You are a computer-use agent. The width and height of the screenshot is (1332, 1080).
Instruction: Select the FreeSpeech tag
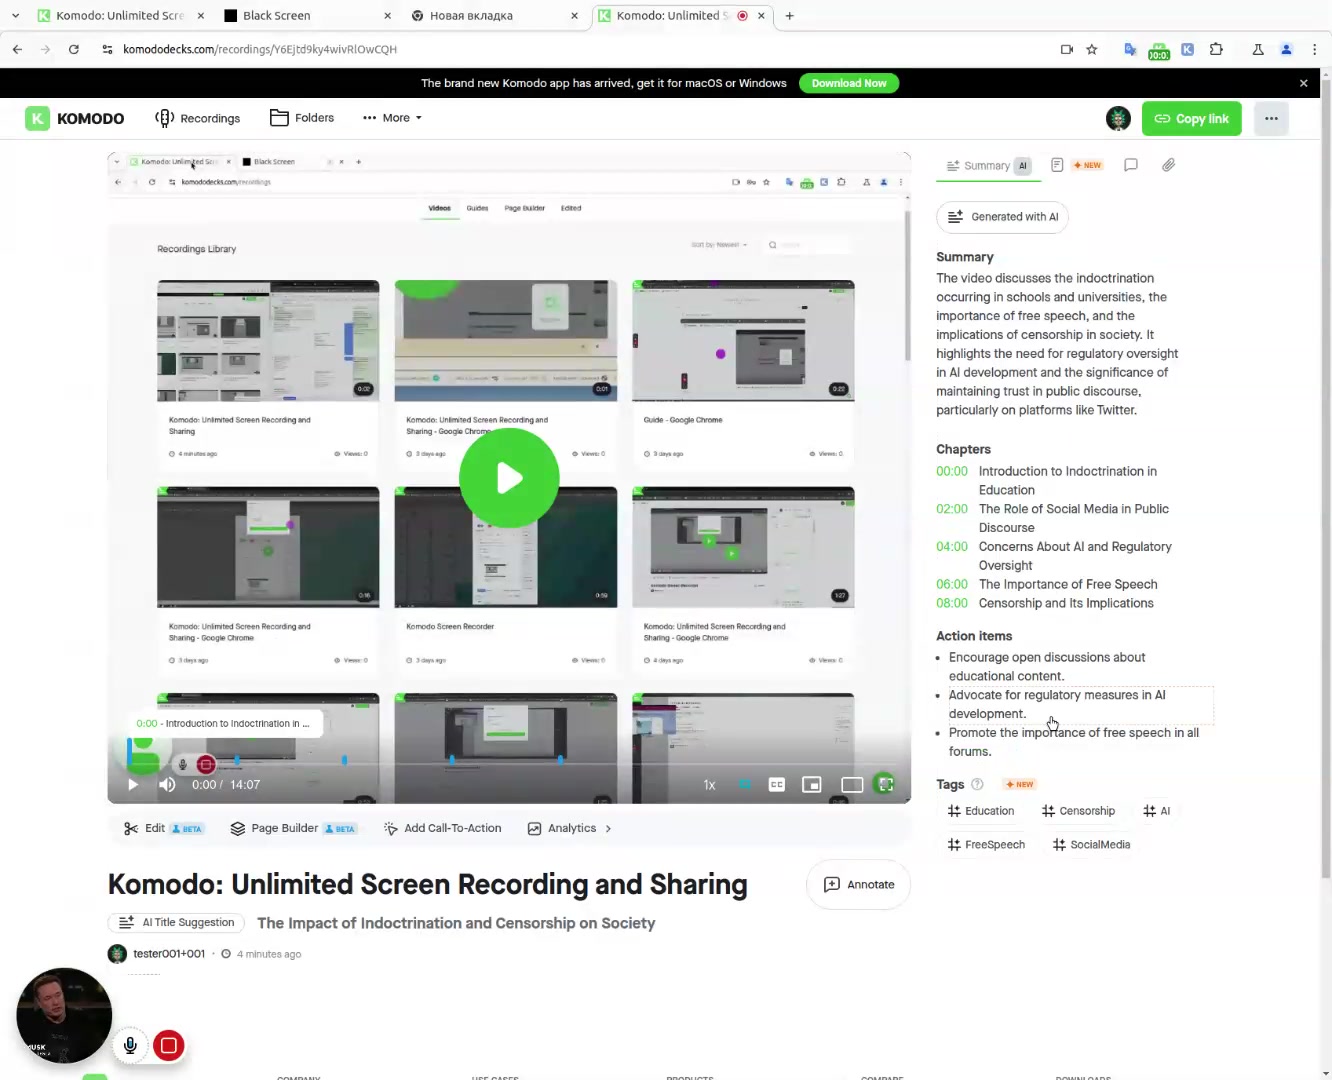[x=986, y=846]
